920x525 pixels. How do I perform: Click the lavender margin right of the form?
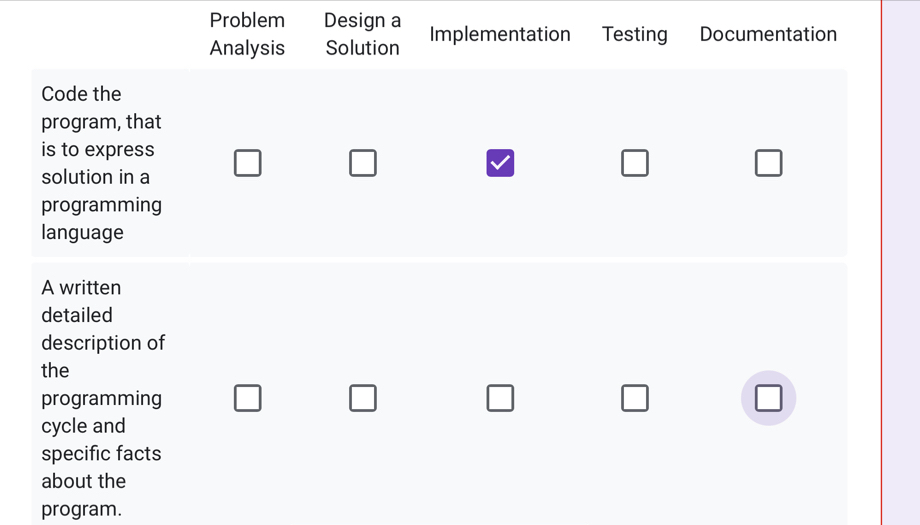tap(901, 262)
